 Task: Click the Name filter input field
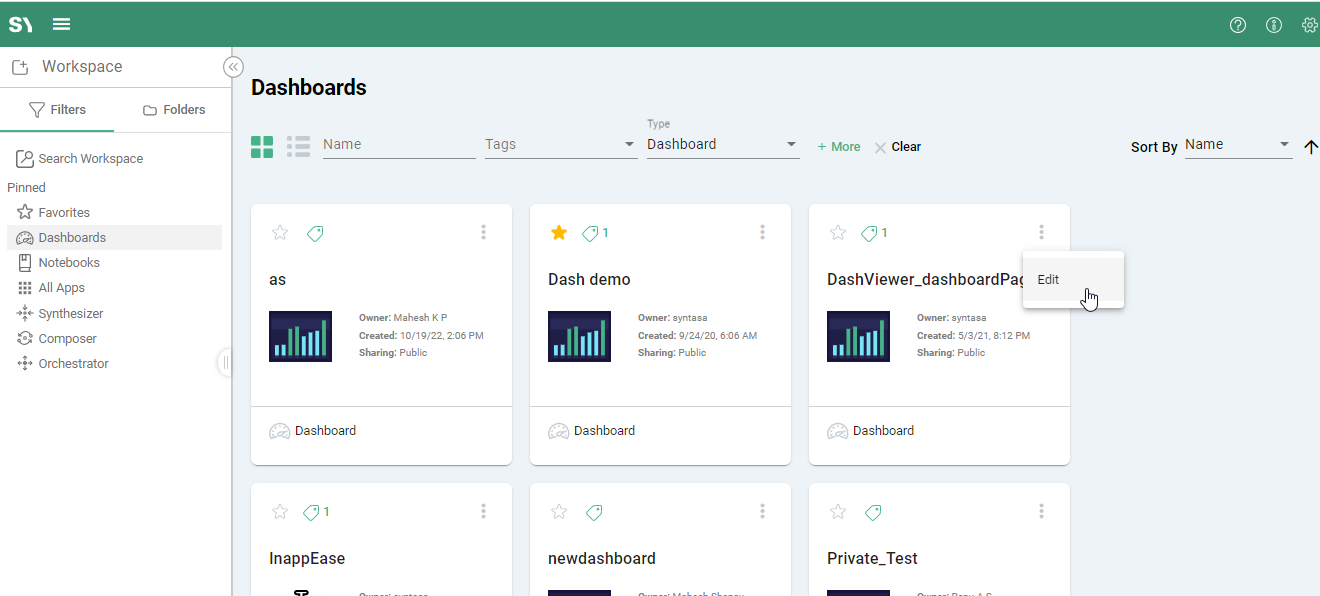tap(398, 145)
